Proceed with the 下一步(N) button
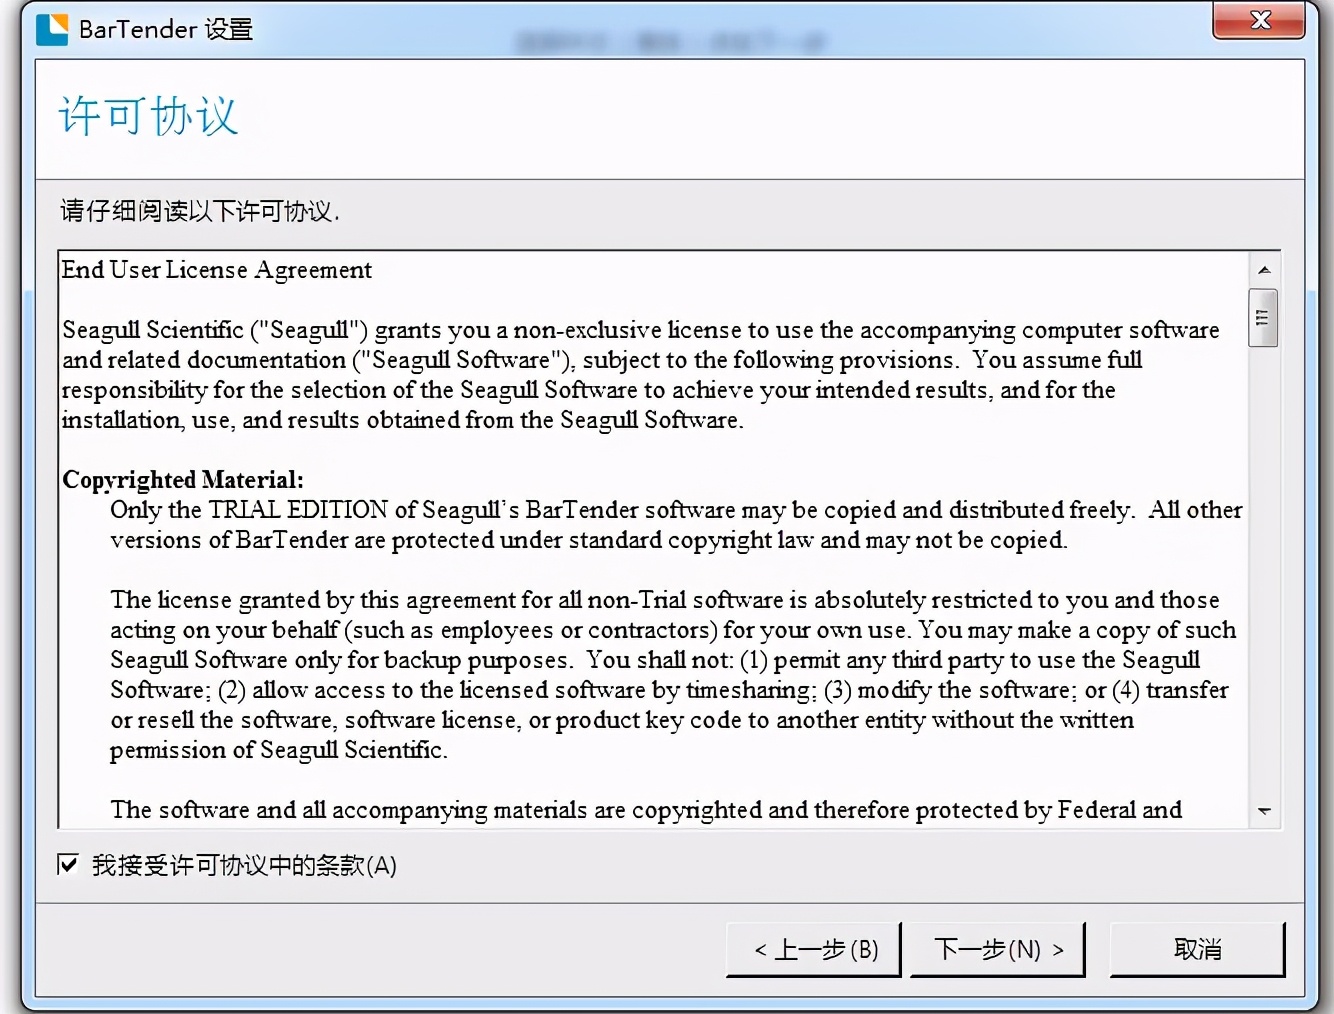 tap(998, 949)
